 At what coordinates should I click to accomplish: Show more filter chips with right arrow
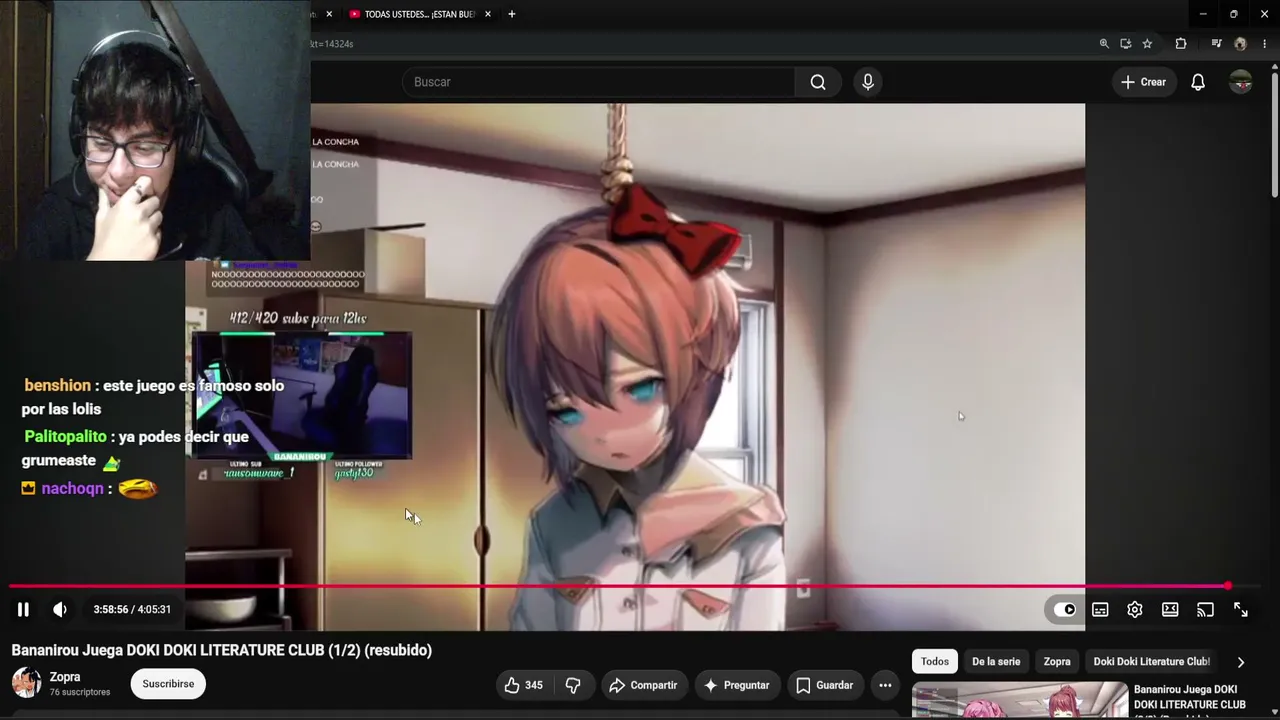1240,662
